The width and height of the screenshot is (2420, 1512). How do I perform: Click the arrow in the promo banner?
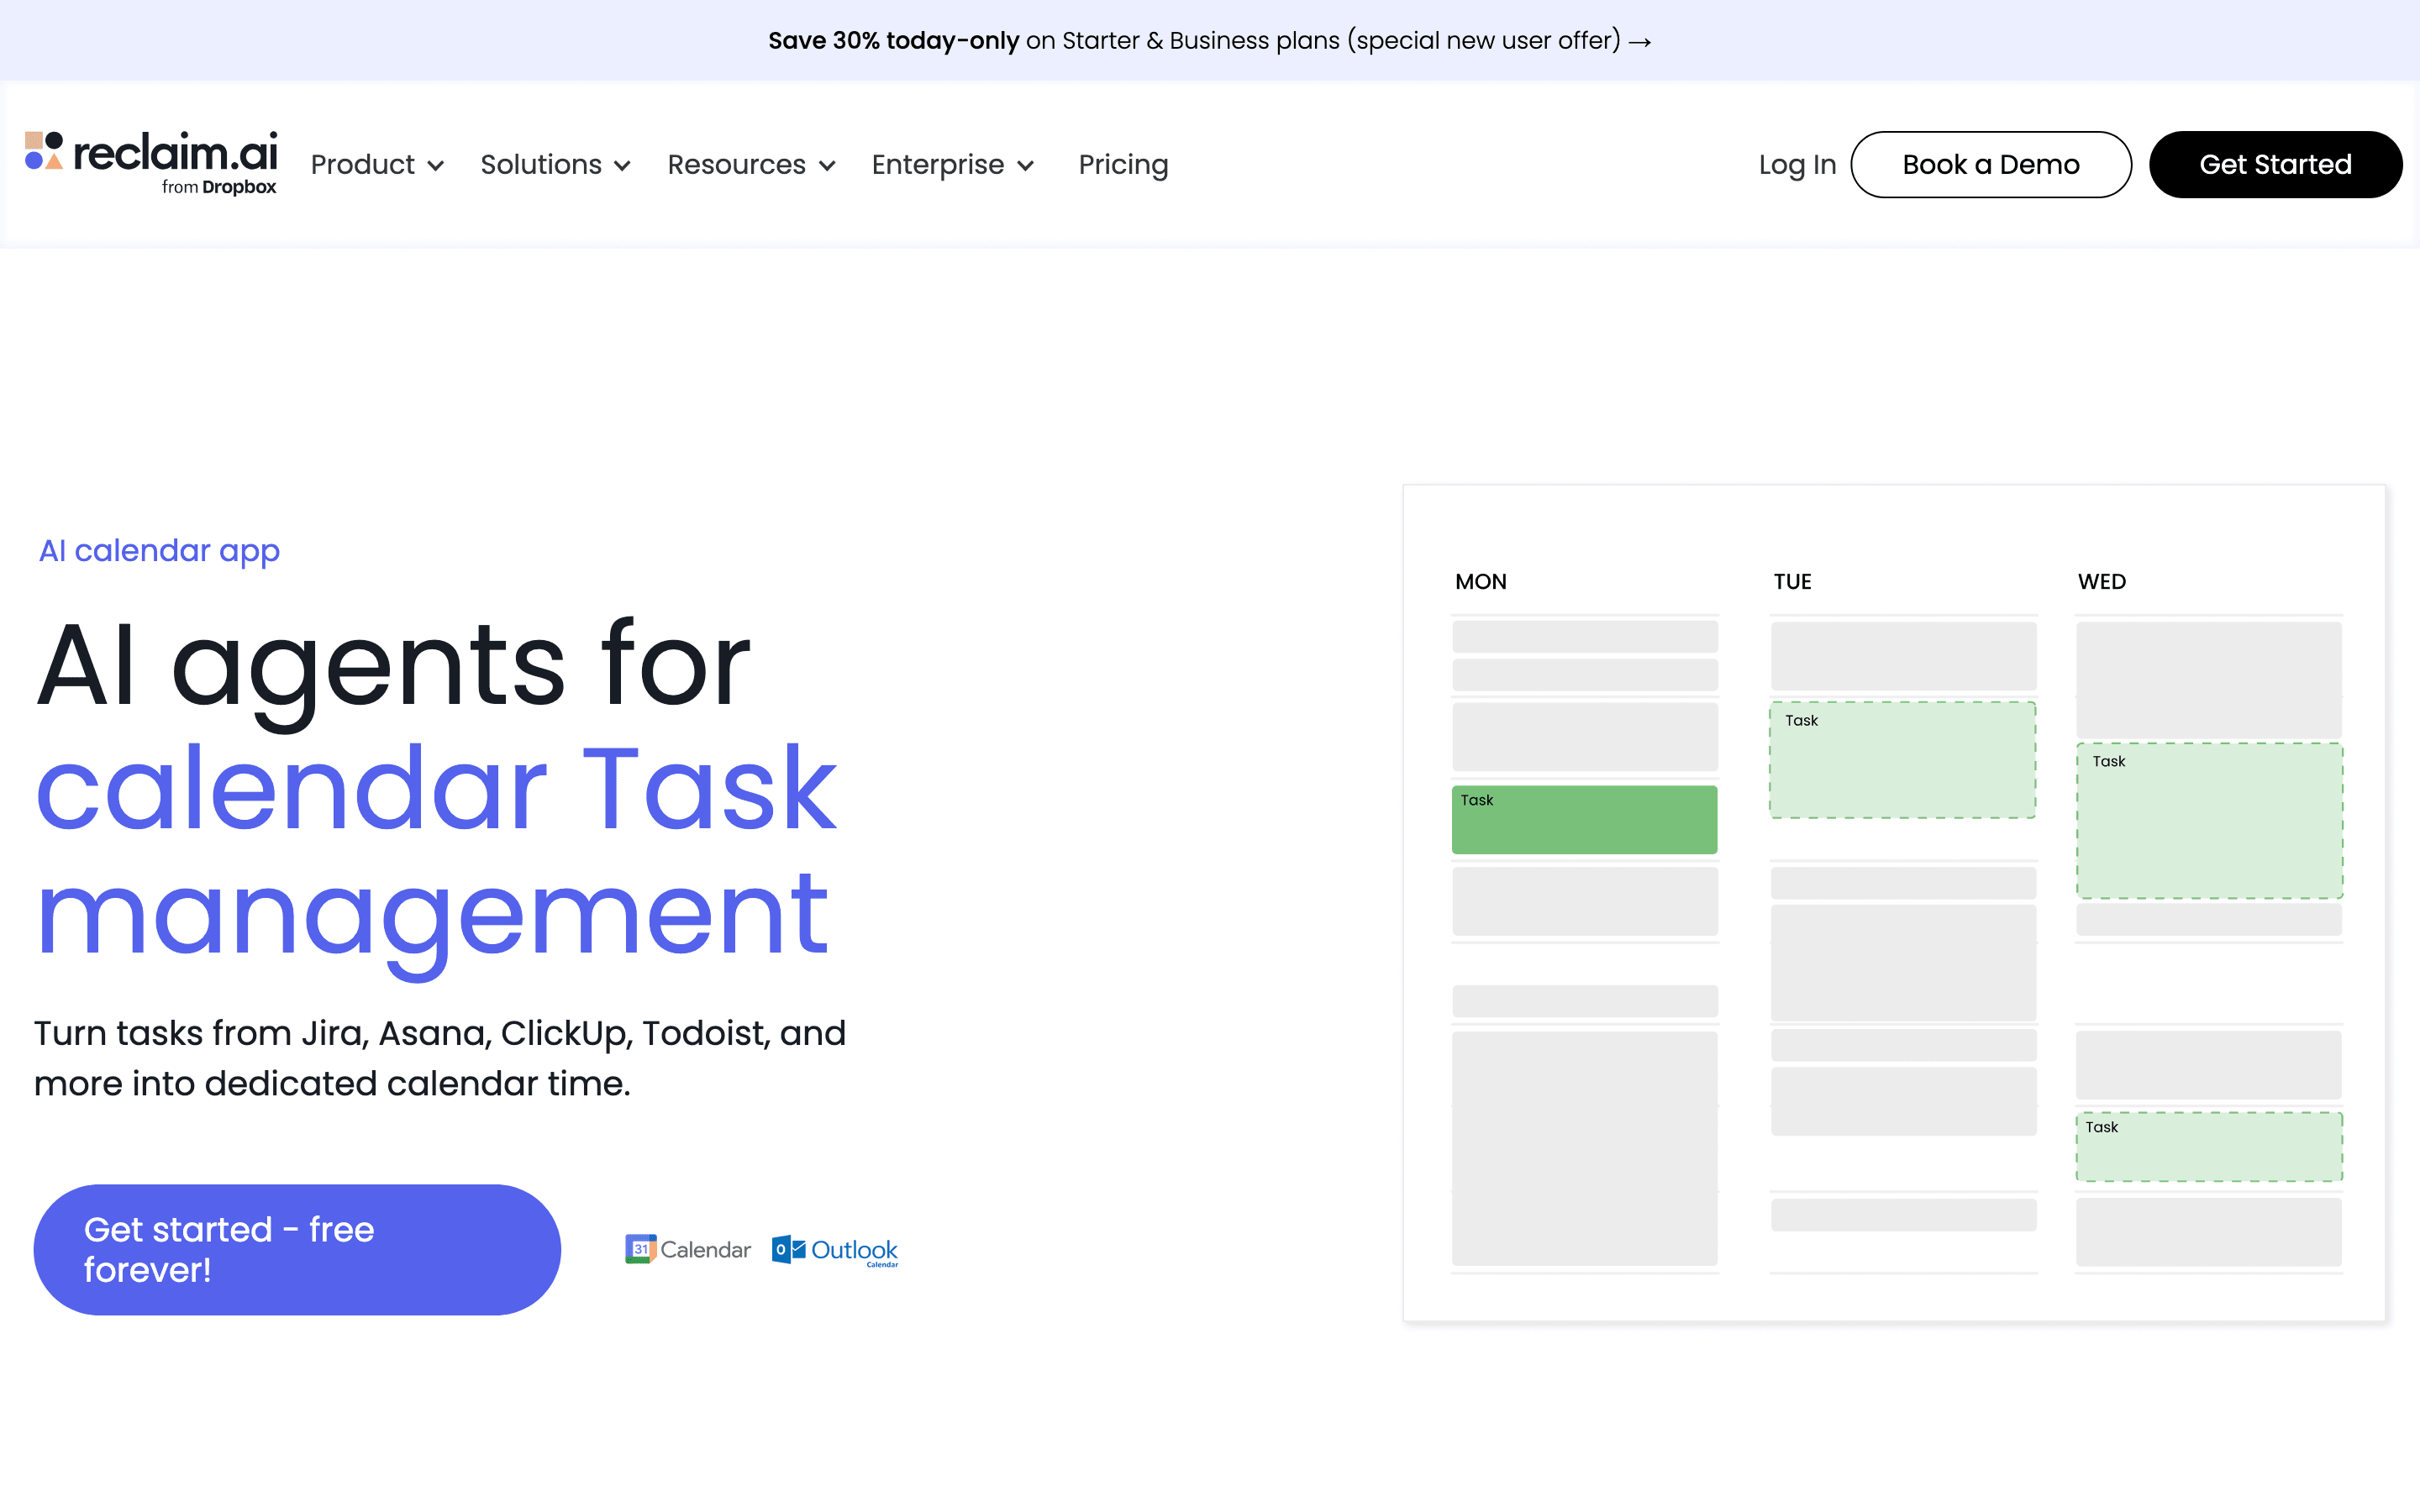tap(1640, 41)
